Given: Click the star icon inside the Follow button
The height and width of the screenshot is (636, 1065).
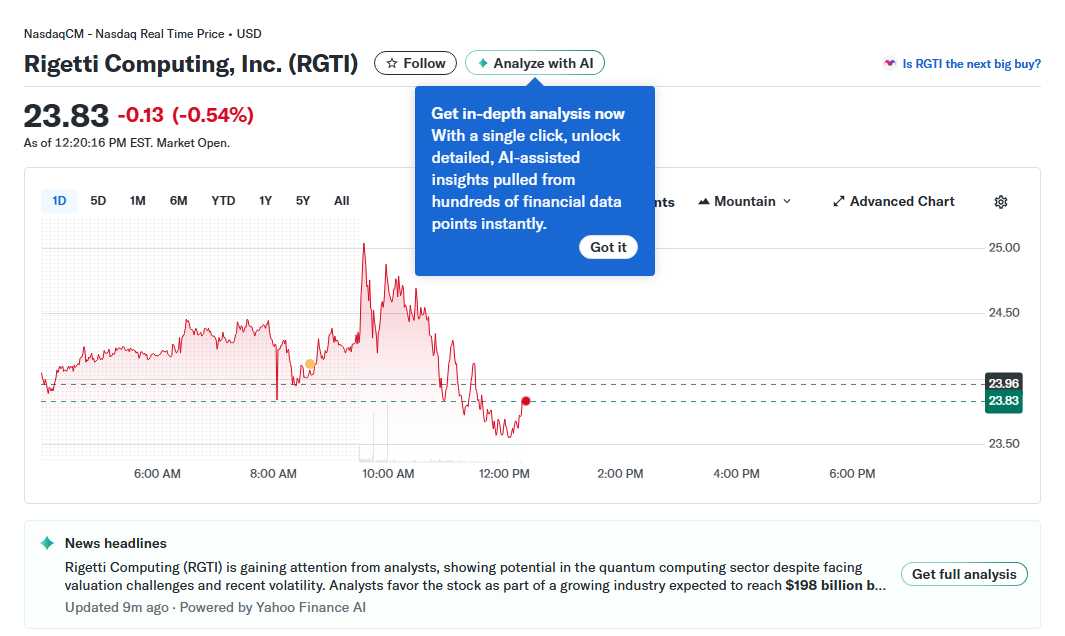Looking at the screenshot, I should (x=390, y=62).
